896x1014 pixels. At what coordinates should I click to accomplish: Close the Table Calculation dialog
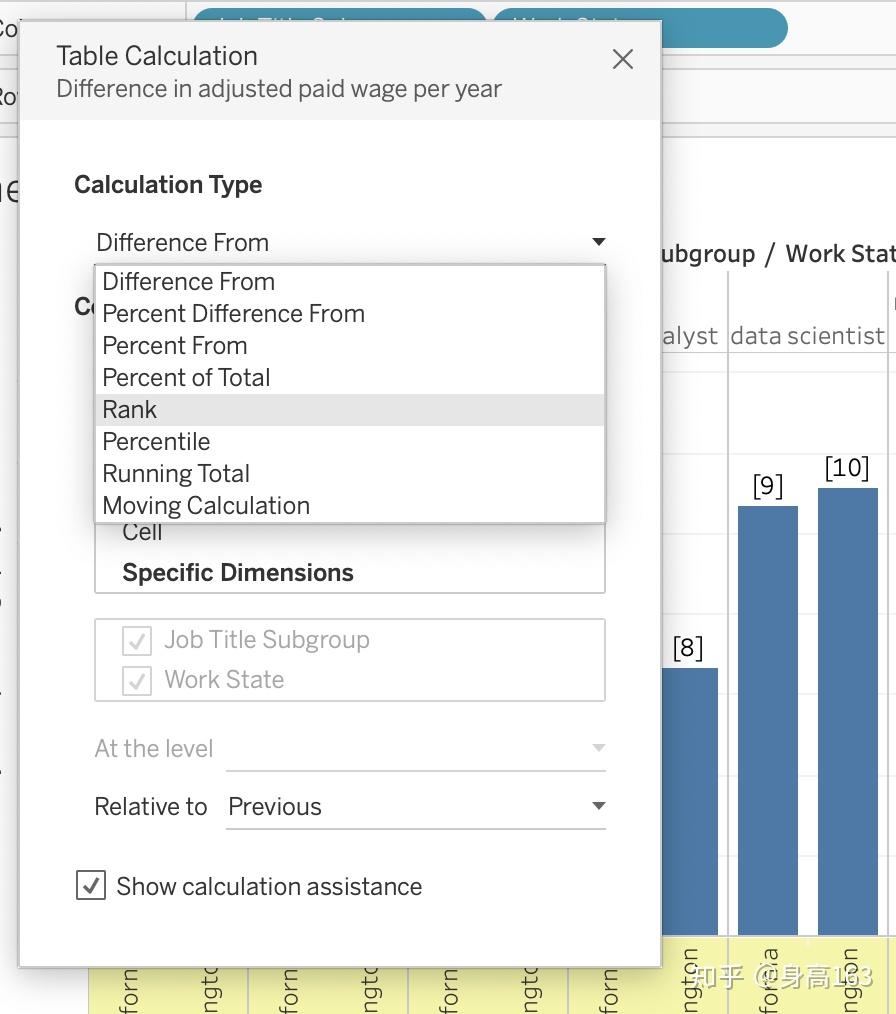point(623,59)
